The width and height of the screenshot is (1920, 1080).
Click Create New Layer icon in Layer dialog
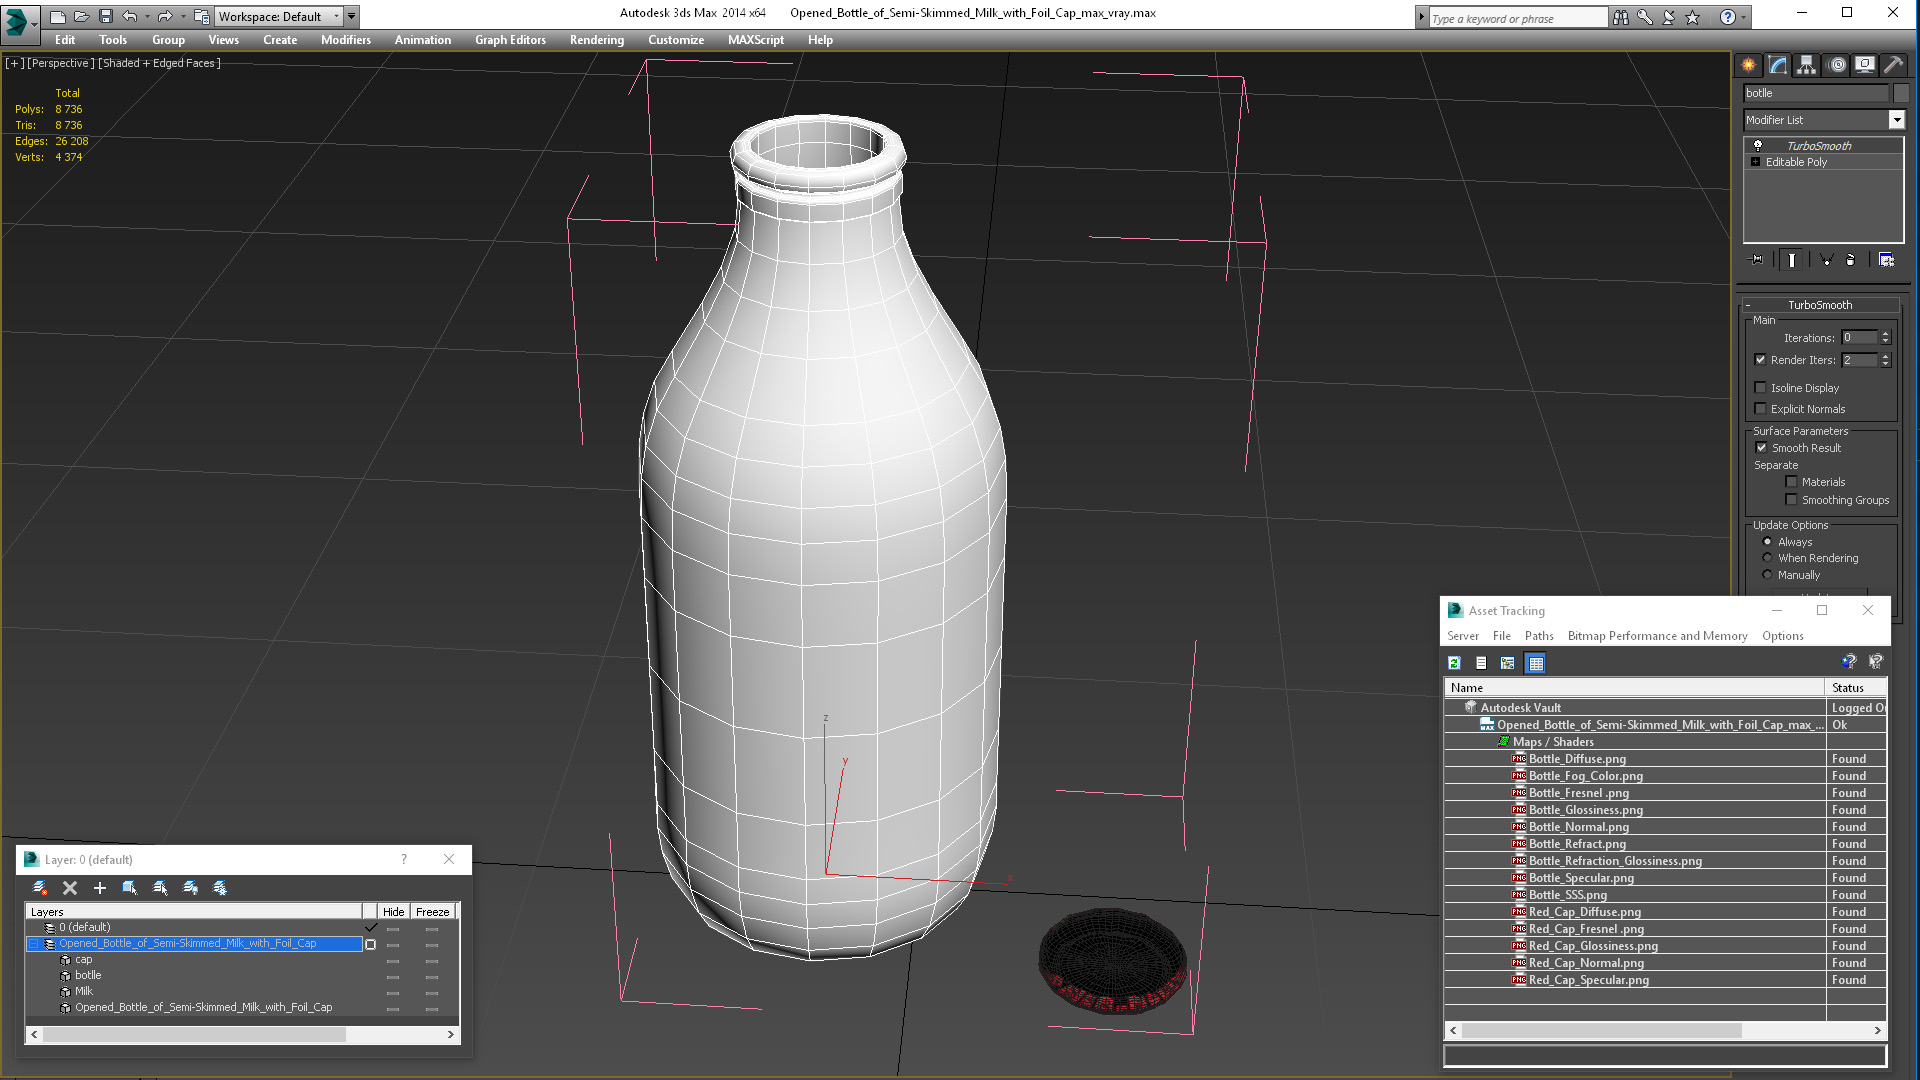click(x=40, y=888)
